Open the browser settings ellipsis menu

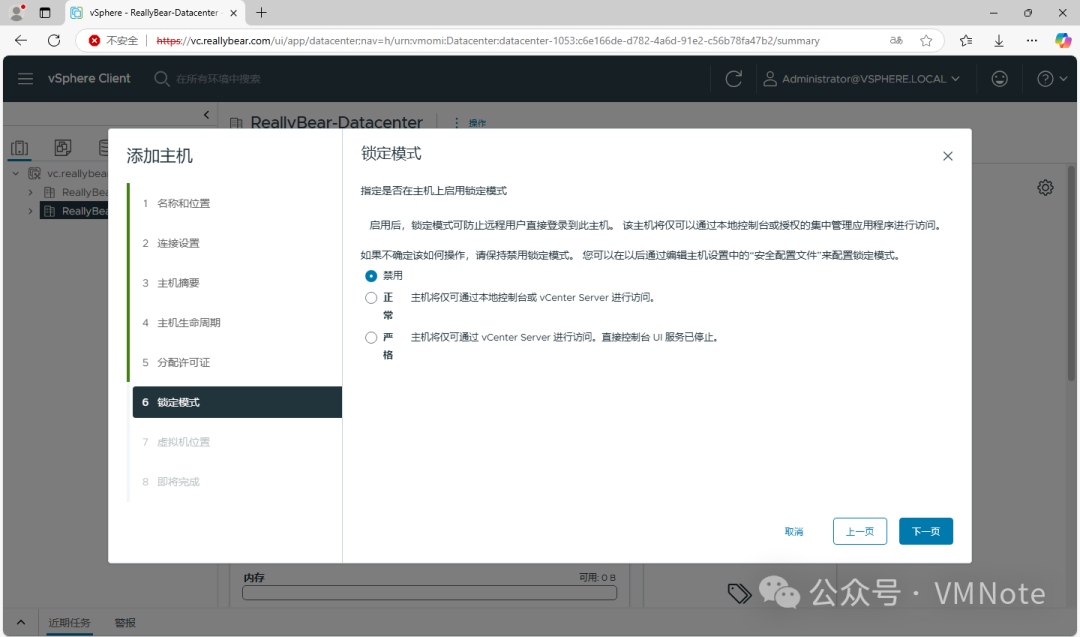1031,41
